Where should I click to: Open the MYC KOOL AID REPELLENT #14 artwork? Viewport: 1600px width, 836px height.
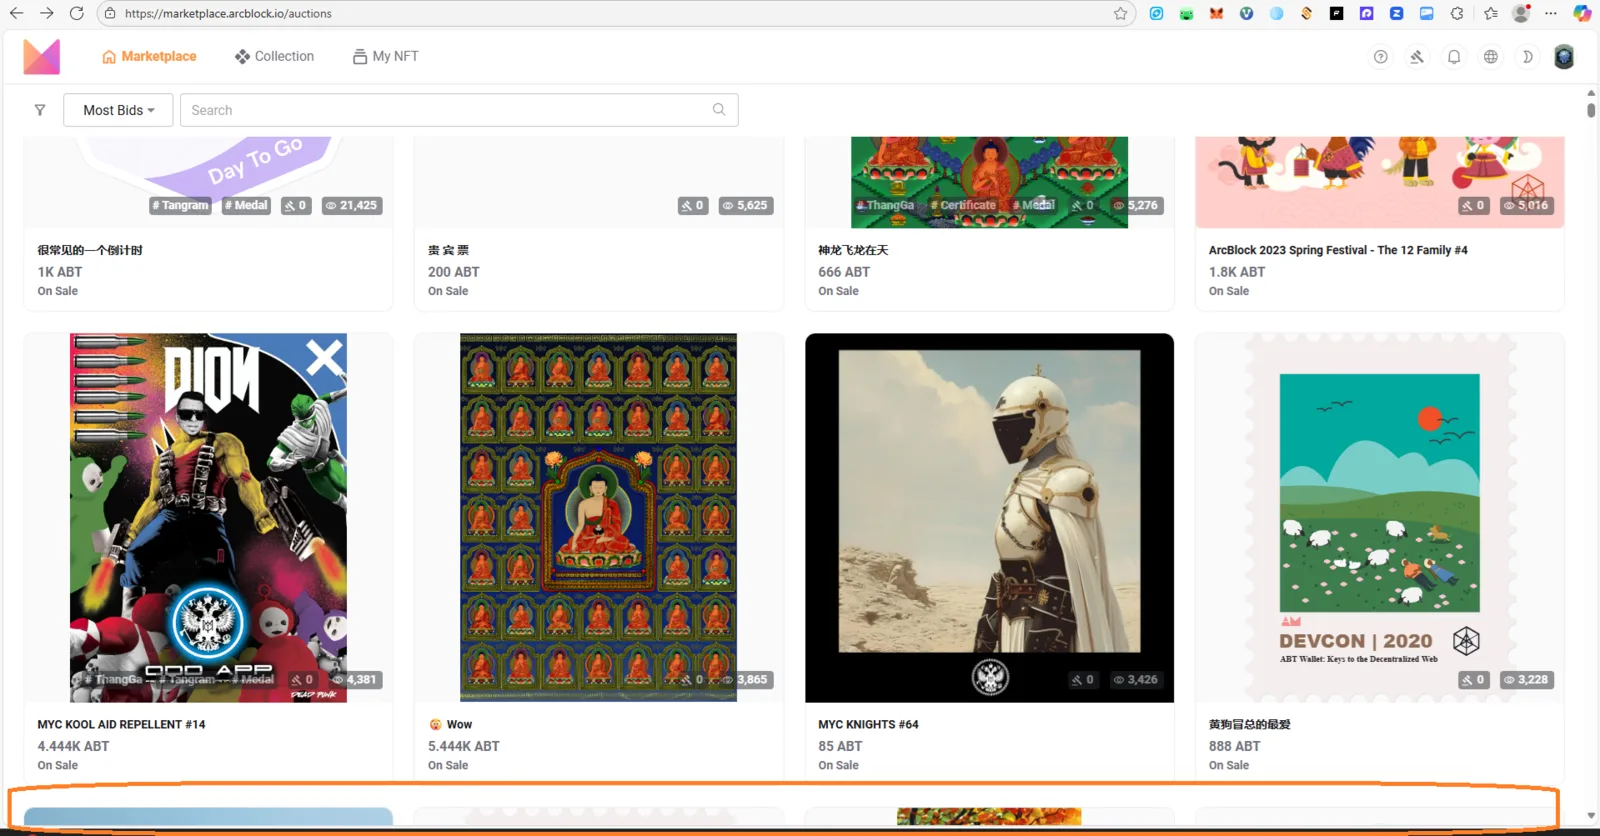(208, 518)
